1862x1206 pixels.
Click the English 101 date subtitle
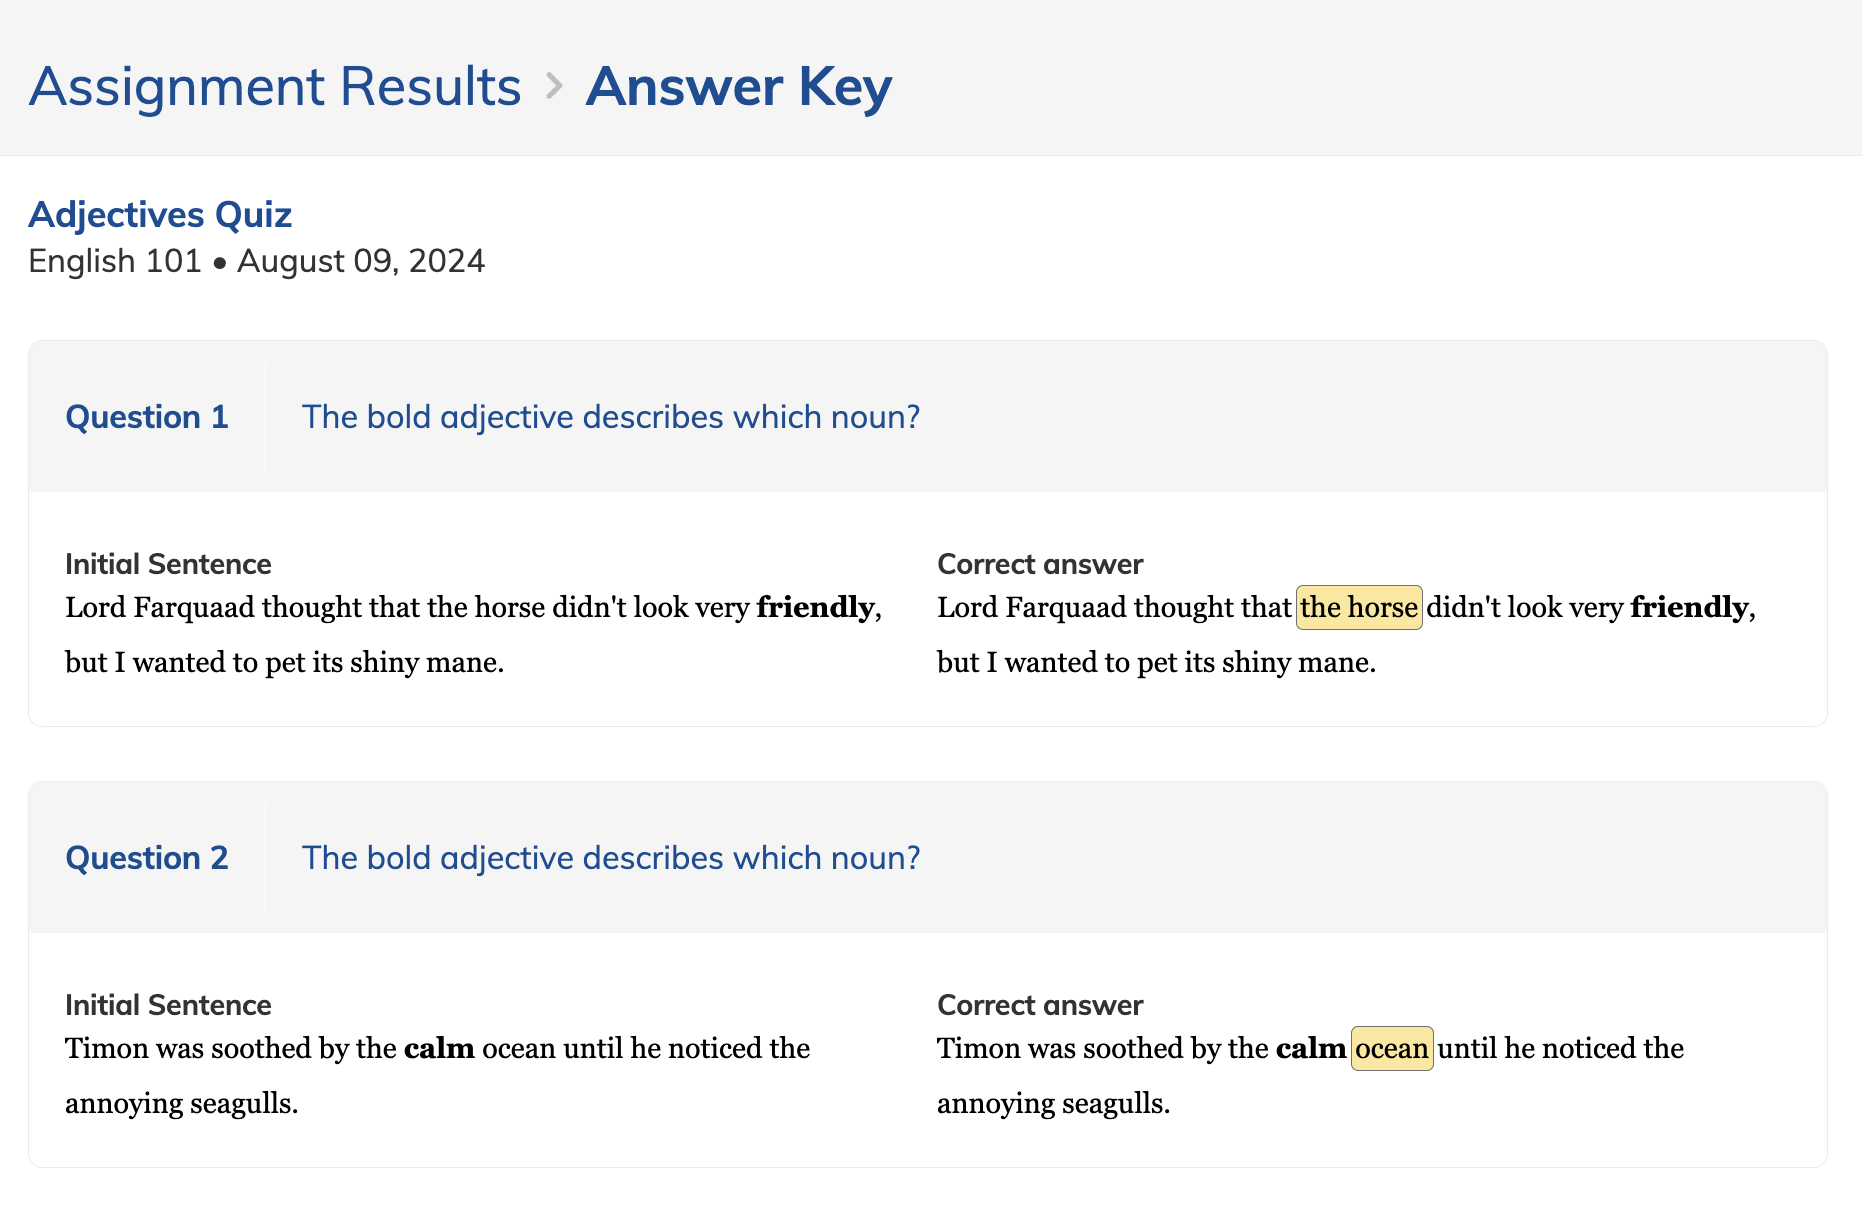point(256,261)
